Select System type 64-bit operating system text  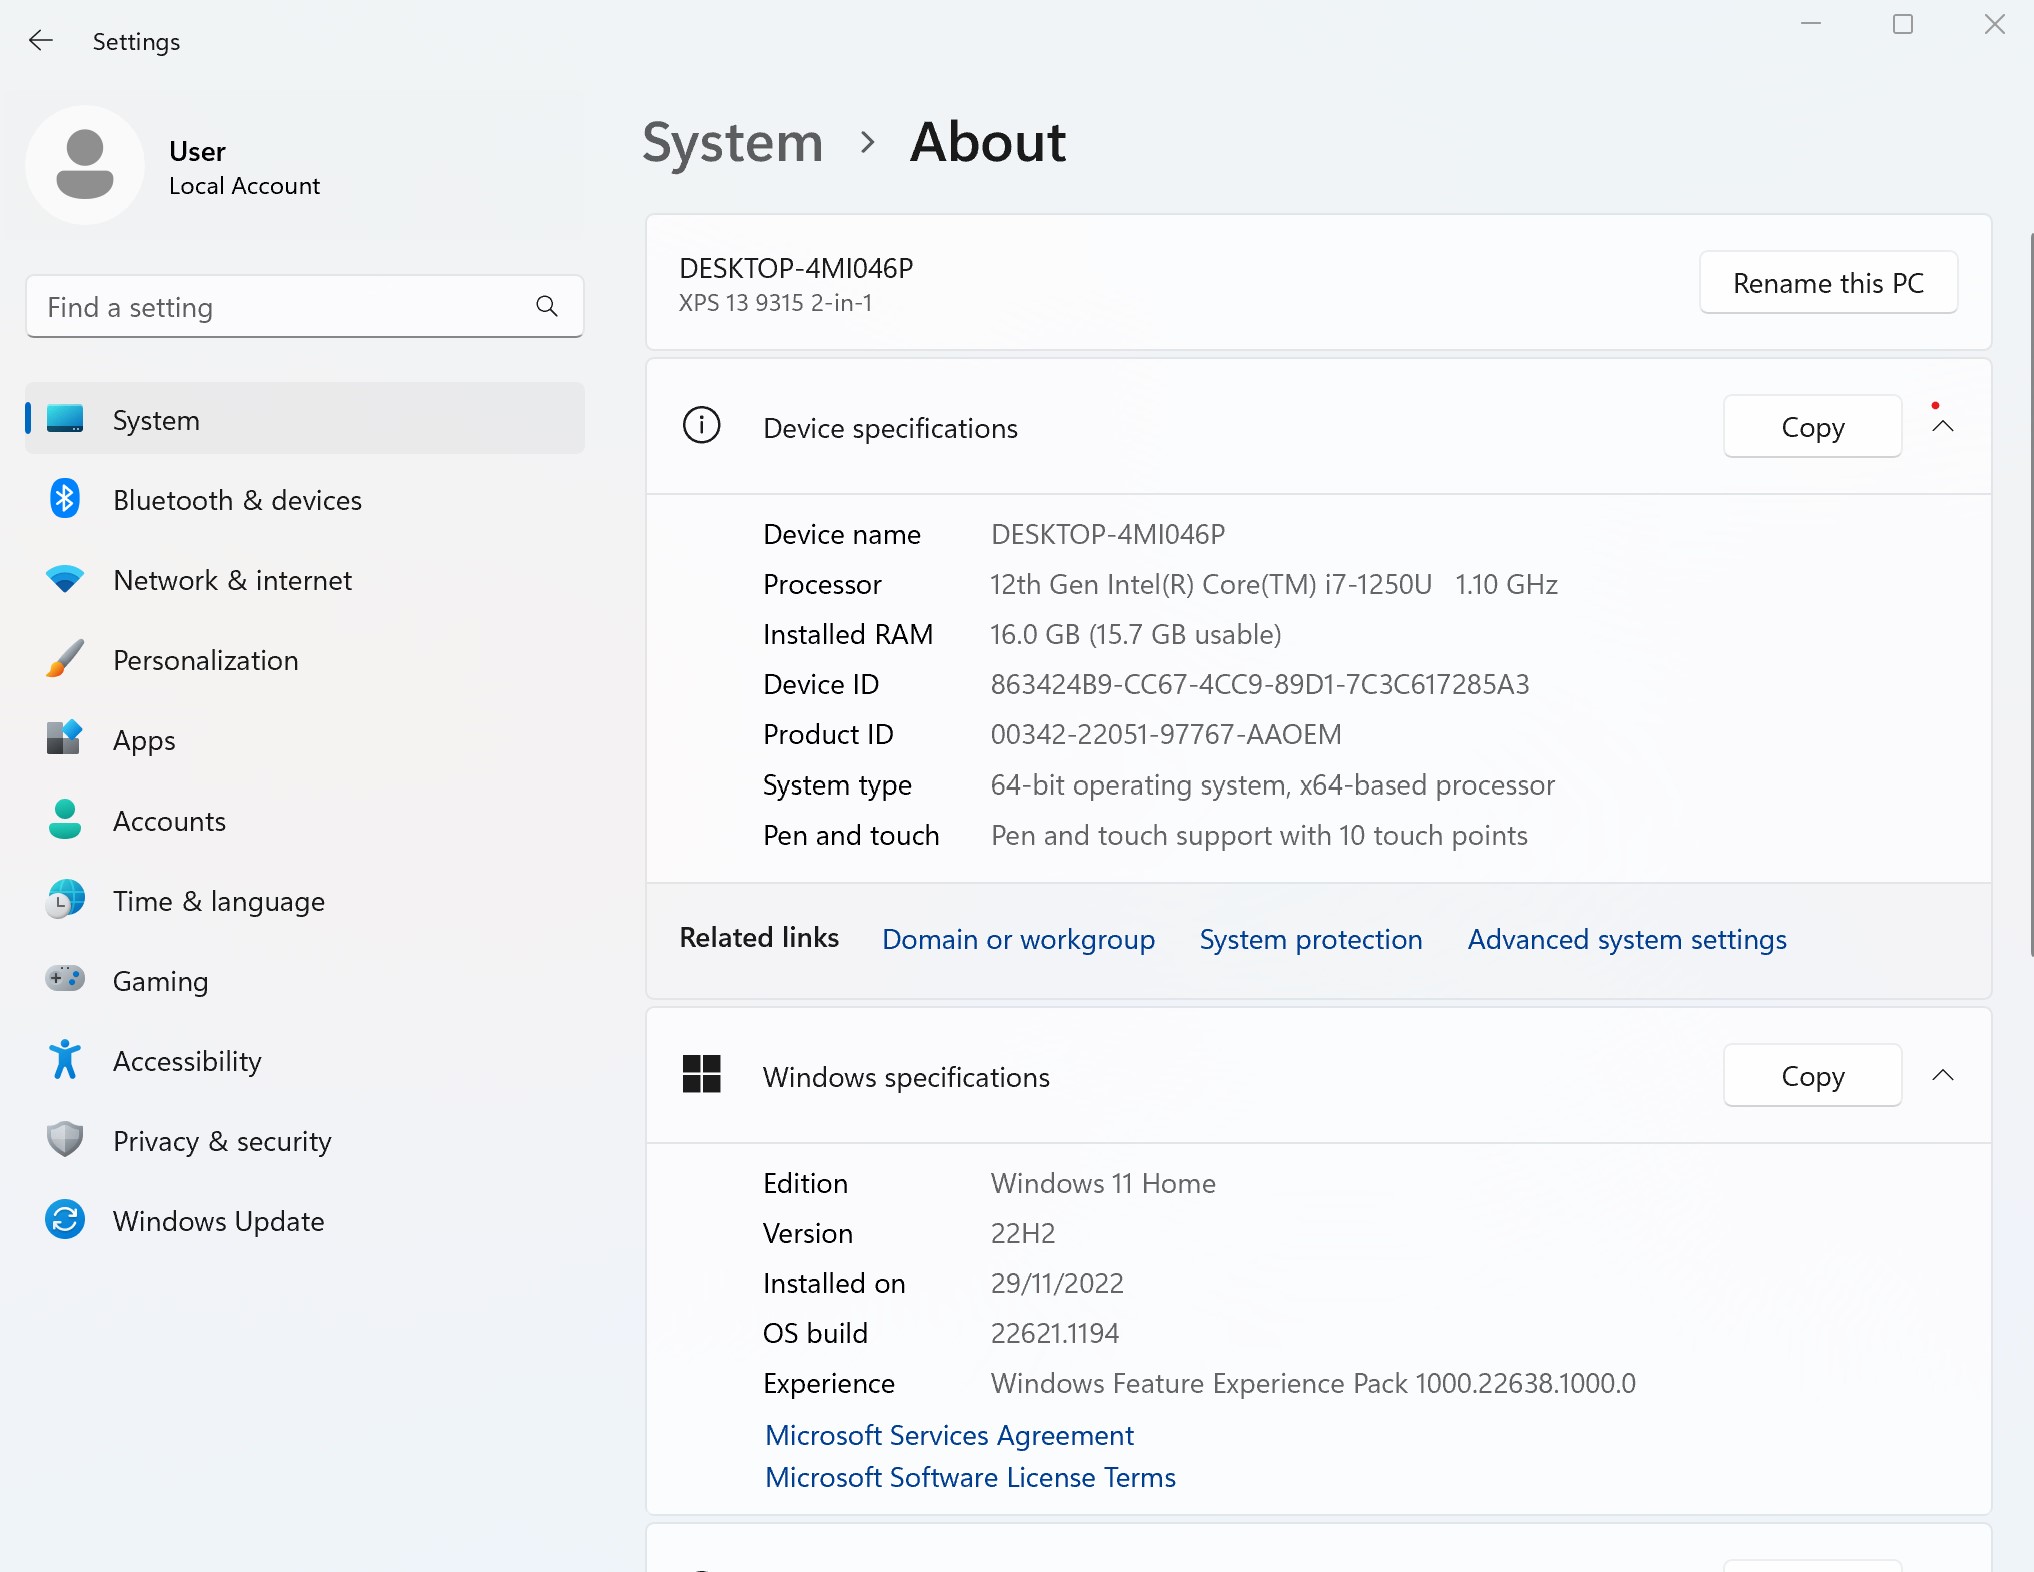(x=1272, y=785)
